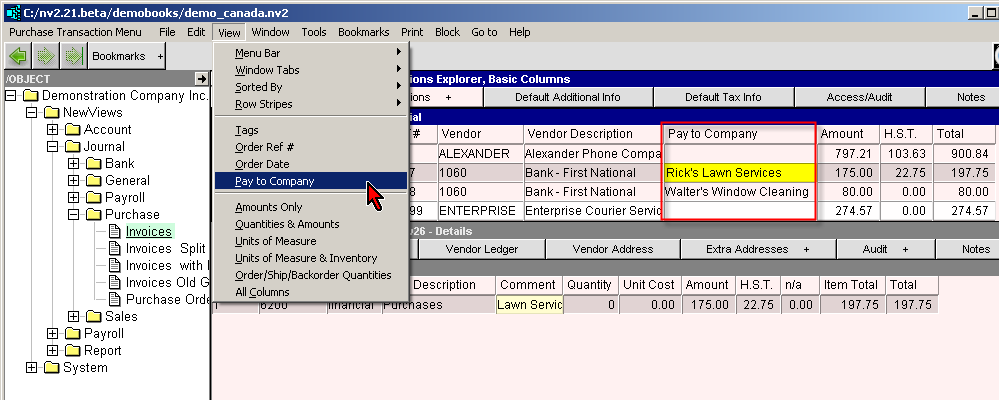Click the green back arrow icon
999x400 pixels.
click(17, 56)
